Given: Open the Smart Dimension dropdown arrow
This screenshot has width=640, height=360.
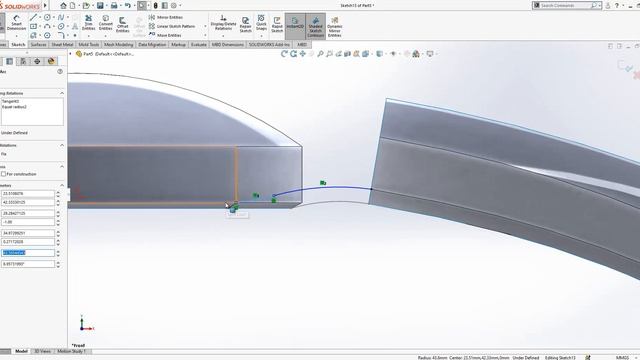Looking at the screenshot, I should [x=16, y=36].
